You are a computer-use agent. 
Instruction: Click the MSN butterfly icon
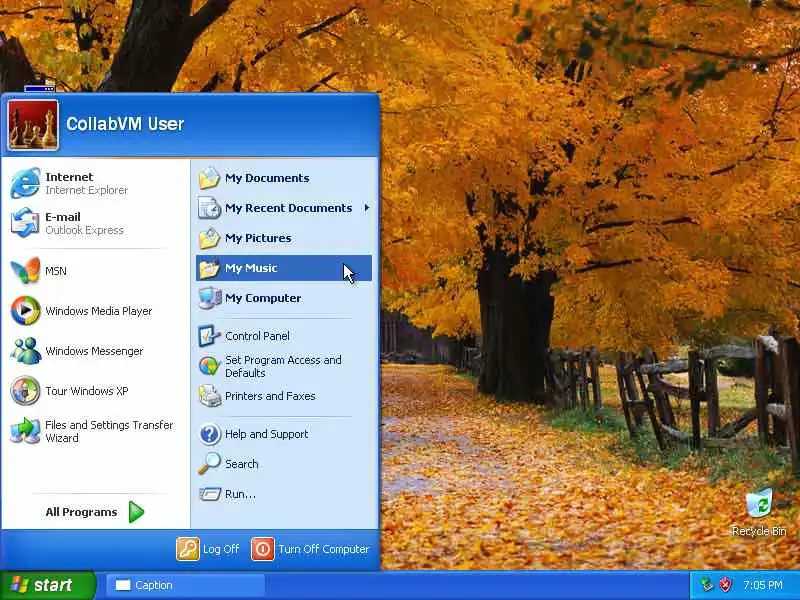pos(25,270)
